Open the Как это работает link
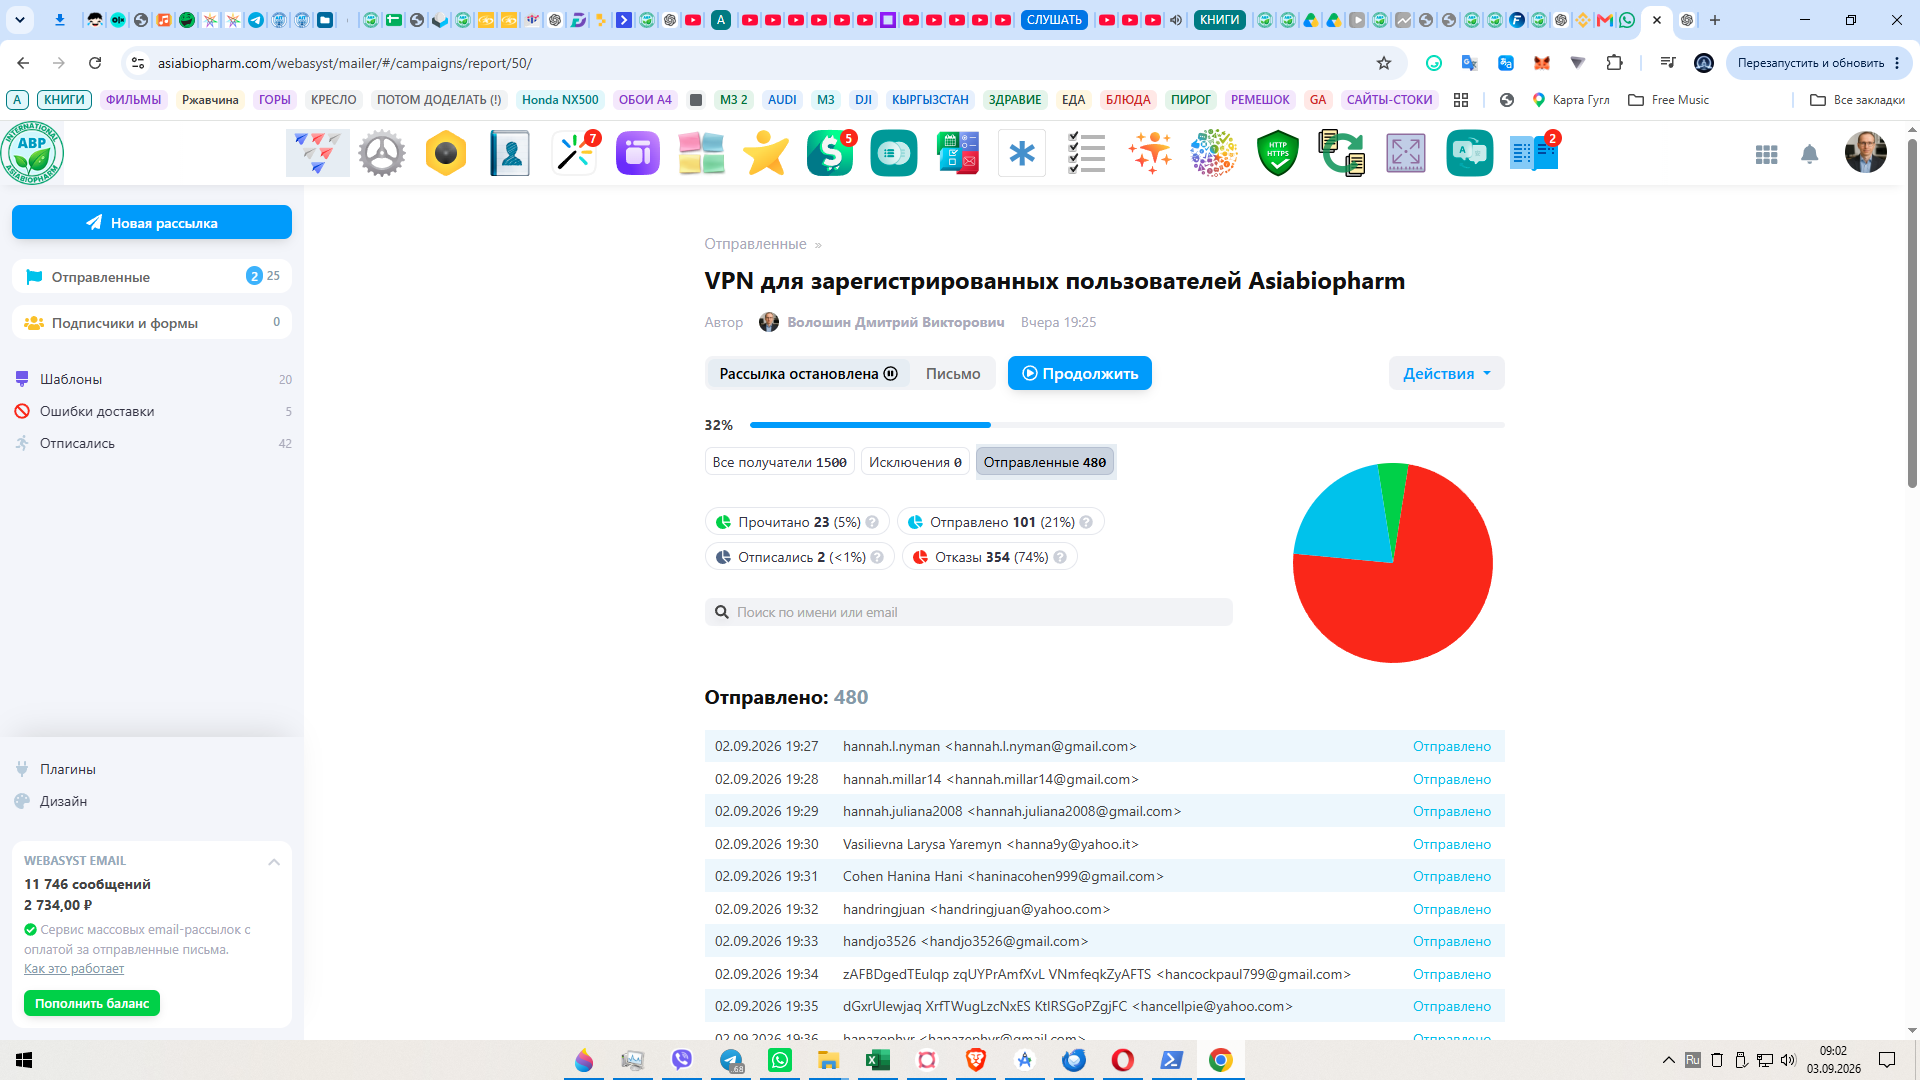This screenshot has width=1920, height=1080. 74,968
